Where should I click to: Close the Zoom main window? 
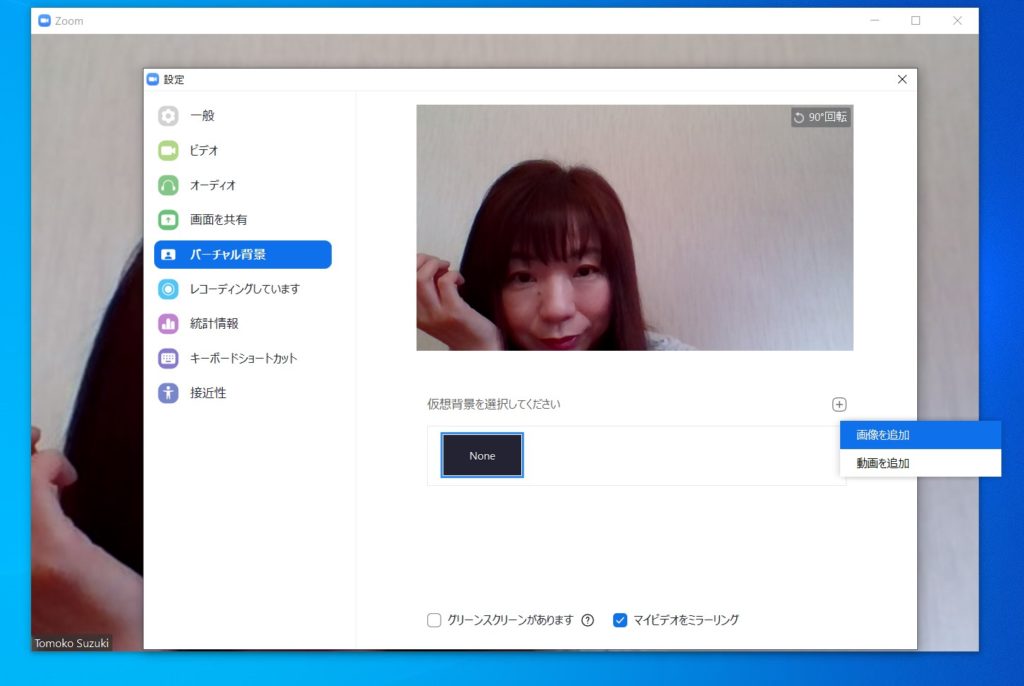point(957,21)
